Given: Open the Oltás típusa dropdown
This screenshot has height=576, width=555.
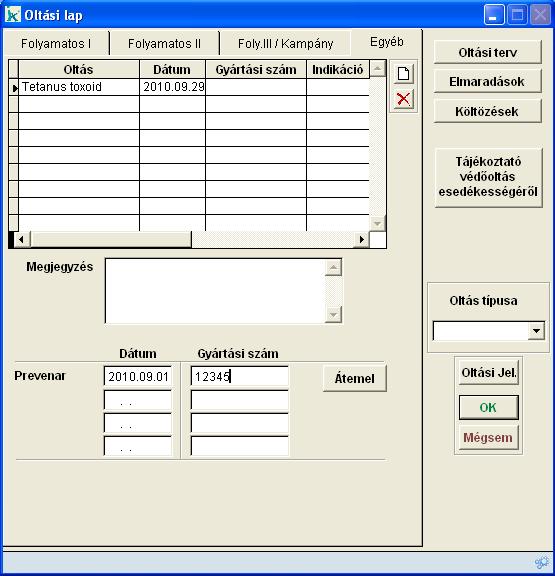Looking at the screenshot, I should 536,331.
